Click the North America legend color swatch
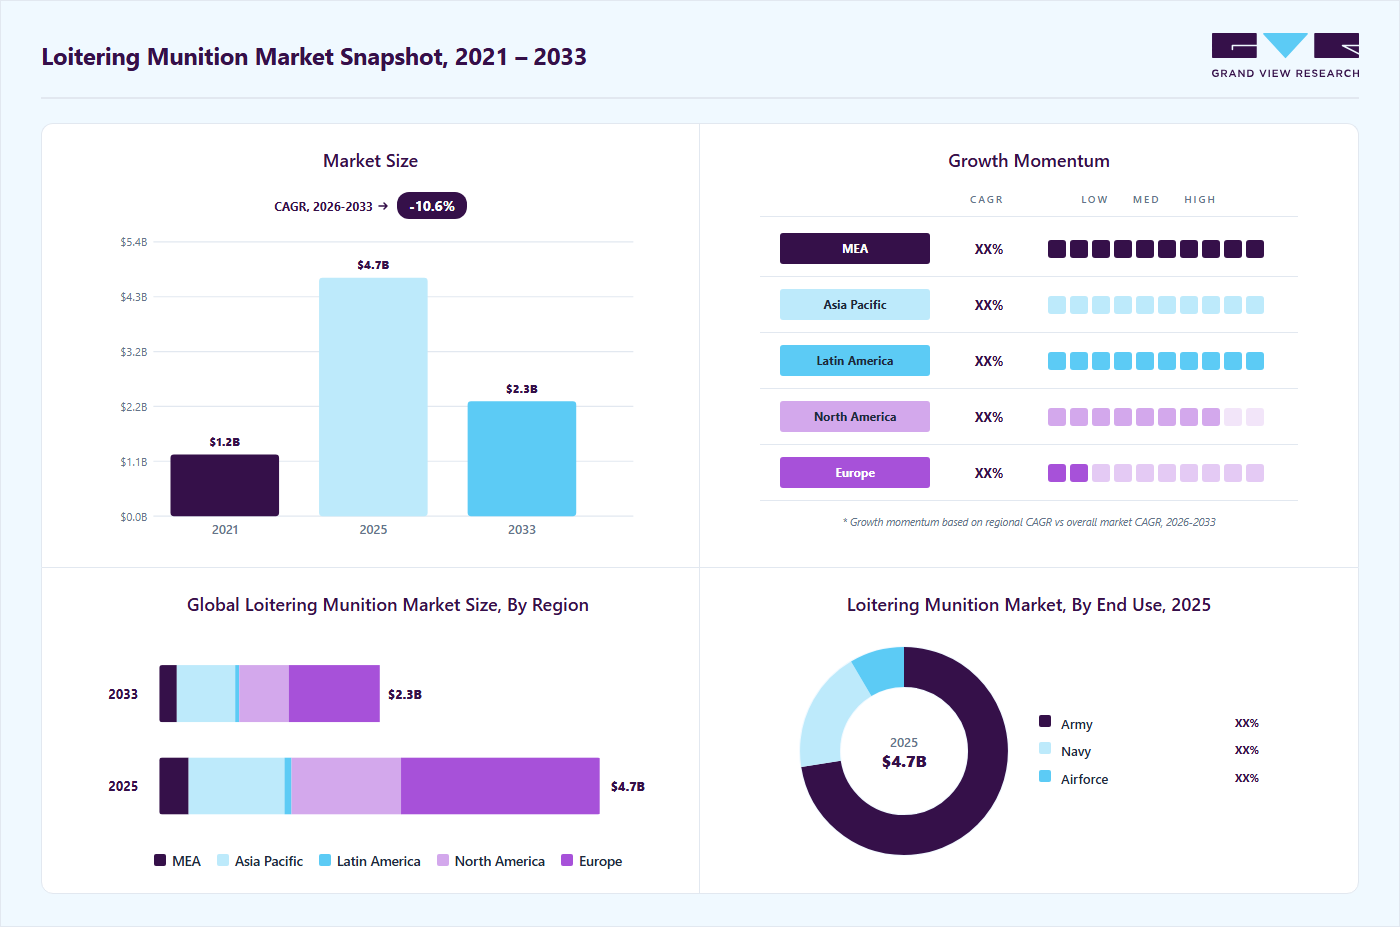 point(443,860)
